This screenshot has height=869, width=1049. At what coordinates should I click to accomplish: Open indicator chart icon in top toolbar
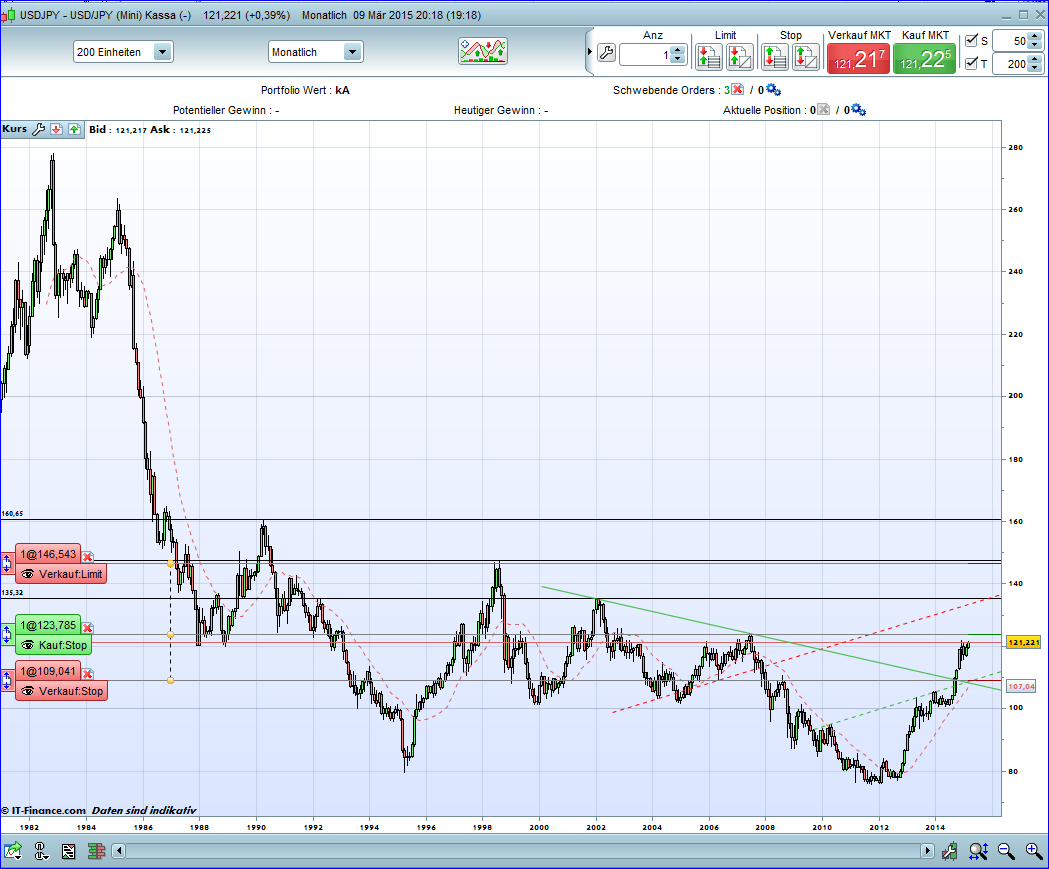click(x=483, y=52)
